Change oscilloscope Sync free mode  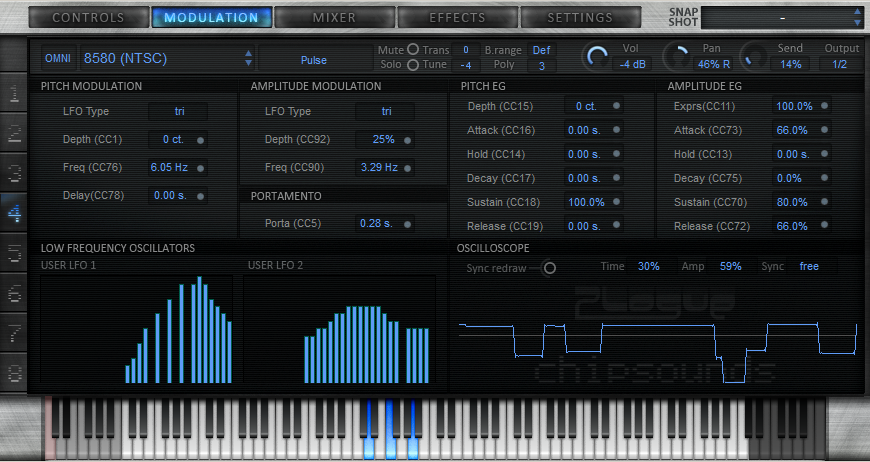click(x=809, y=266)
